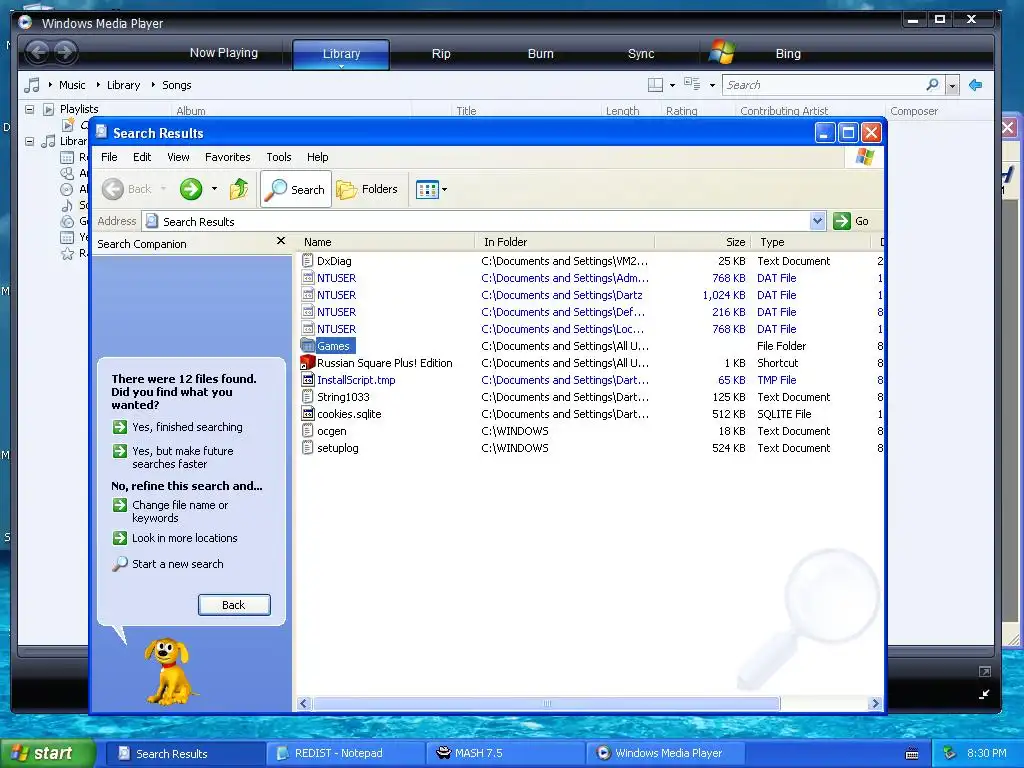Open the Edit menu

click(142, 157)
